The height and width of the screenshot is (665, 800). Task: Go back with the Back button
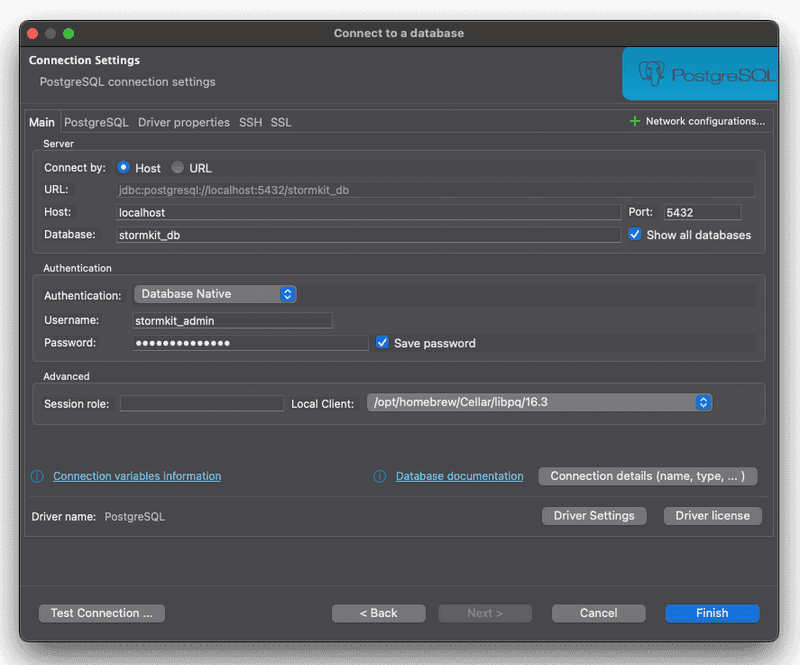(x=379, y=613)
